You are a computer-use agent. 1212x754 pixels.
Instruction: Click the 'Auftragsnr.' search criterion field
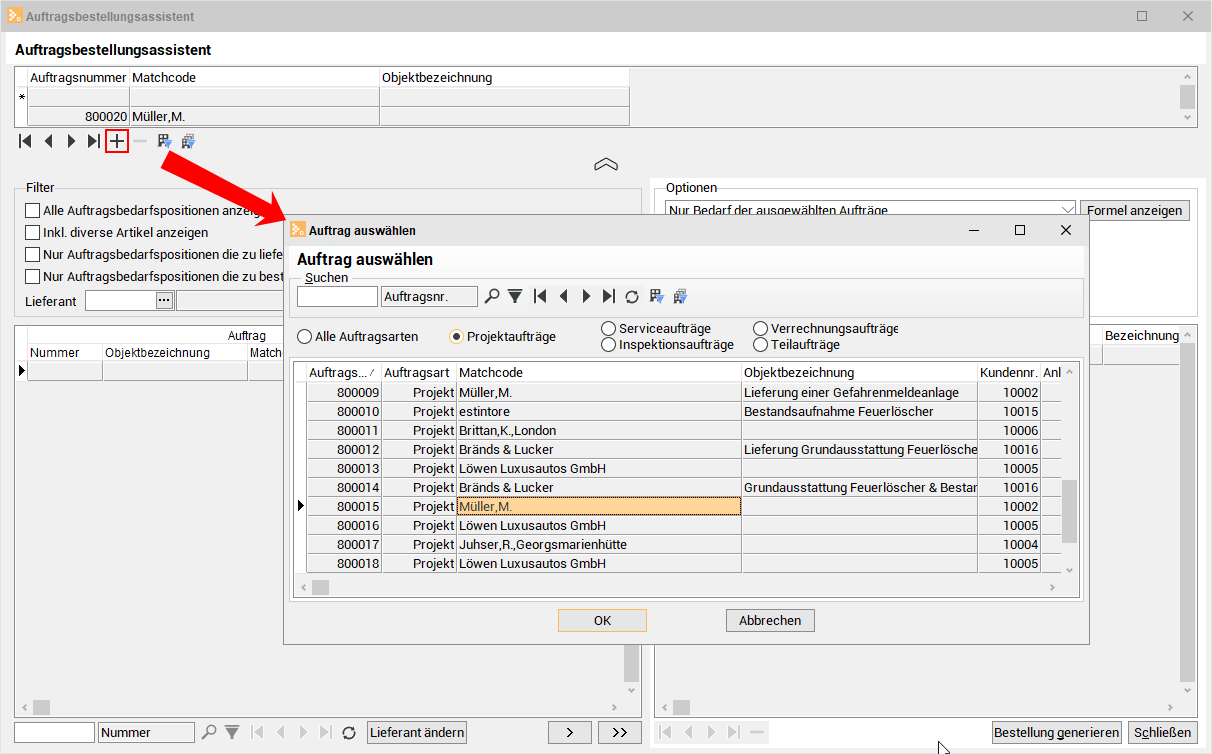(x=430, y=296)
